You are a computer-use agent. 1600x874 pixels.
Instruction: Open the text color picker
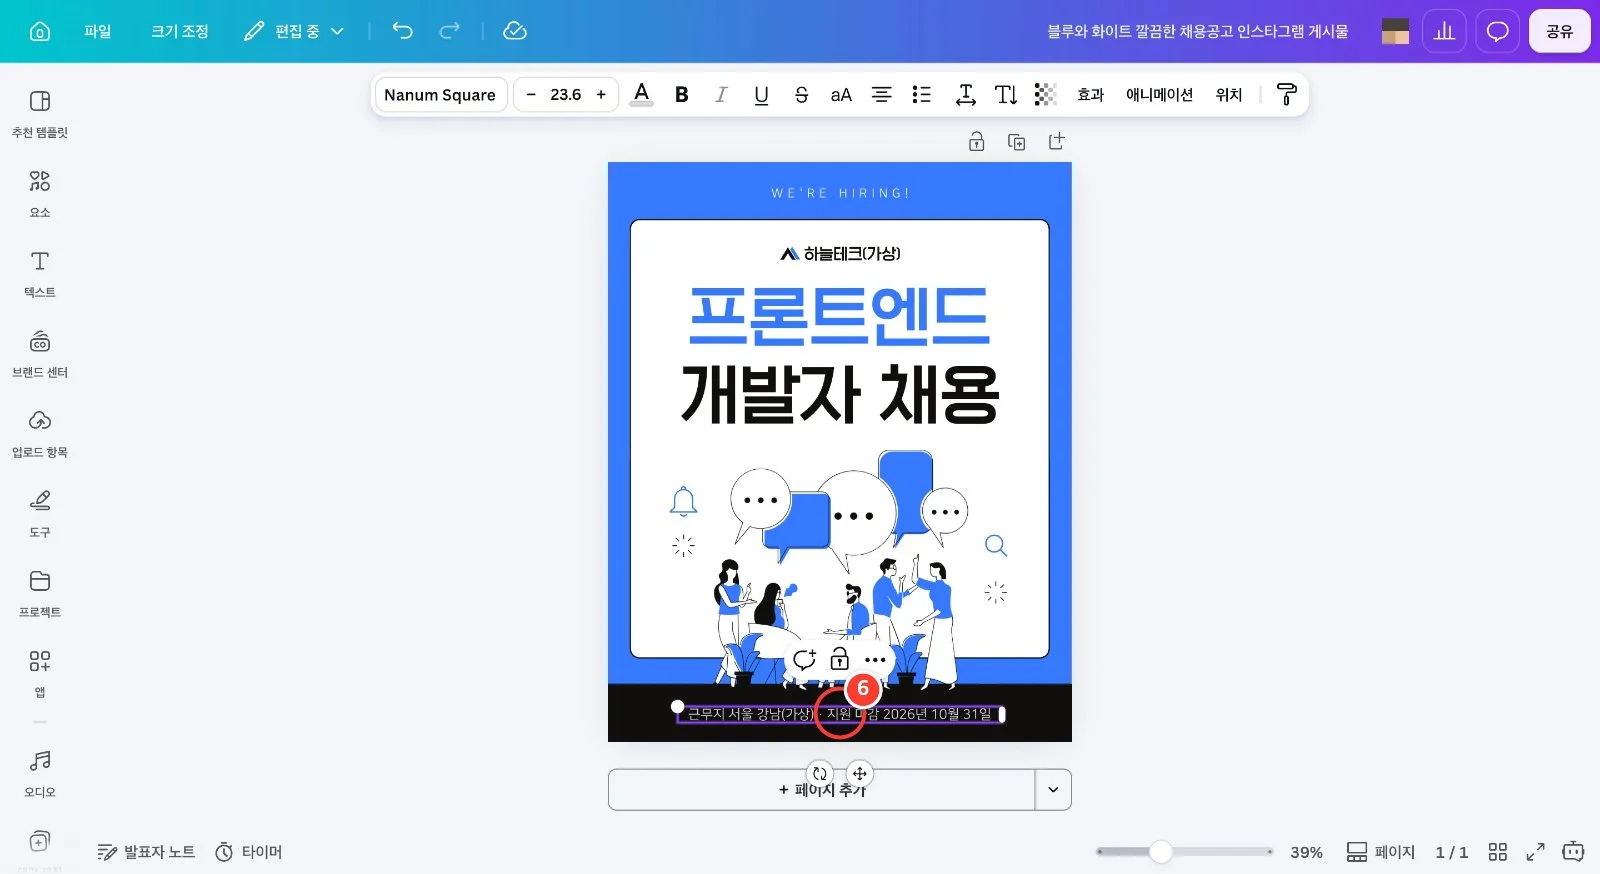642,95
